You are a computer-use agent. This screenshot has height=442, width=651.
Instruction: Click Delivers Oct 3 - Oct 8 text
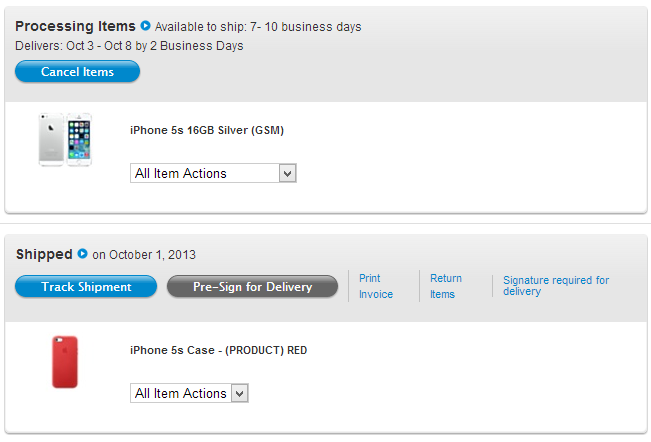(129, 46)
